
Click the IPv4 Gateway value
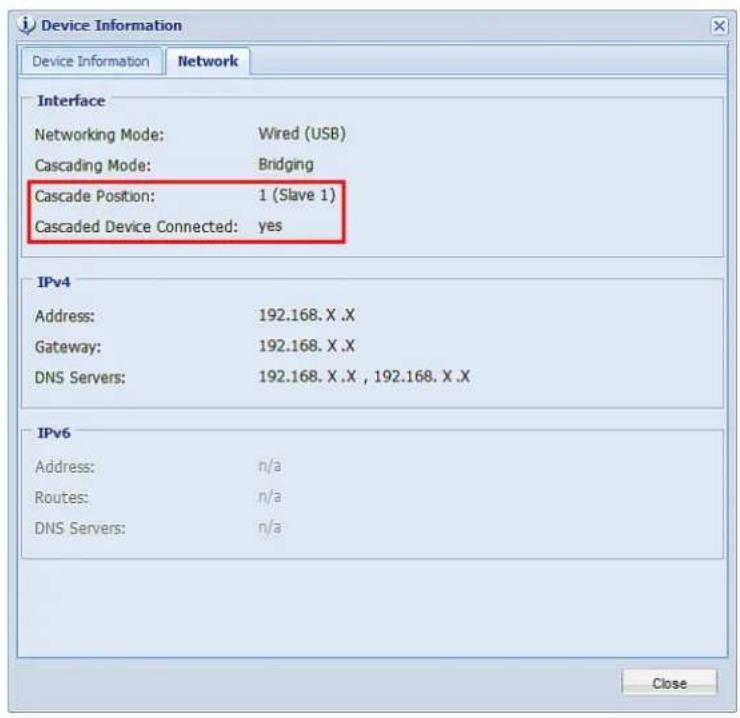pos(306,346)
